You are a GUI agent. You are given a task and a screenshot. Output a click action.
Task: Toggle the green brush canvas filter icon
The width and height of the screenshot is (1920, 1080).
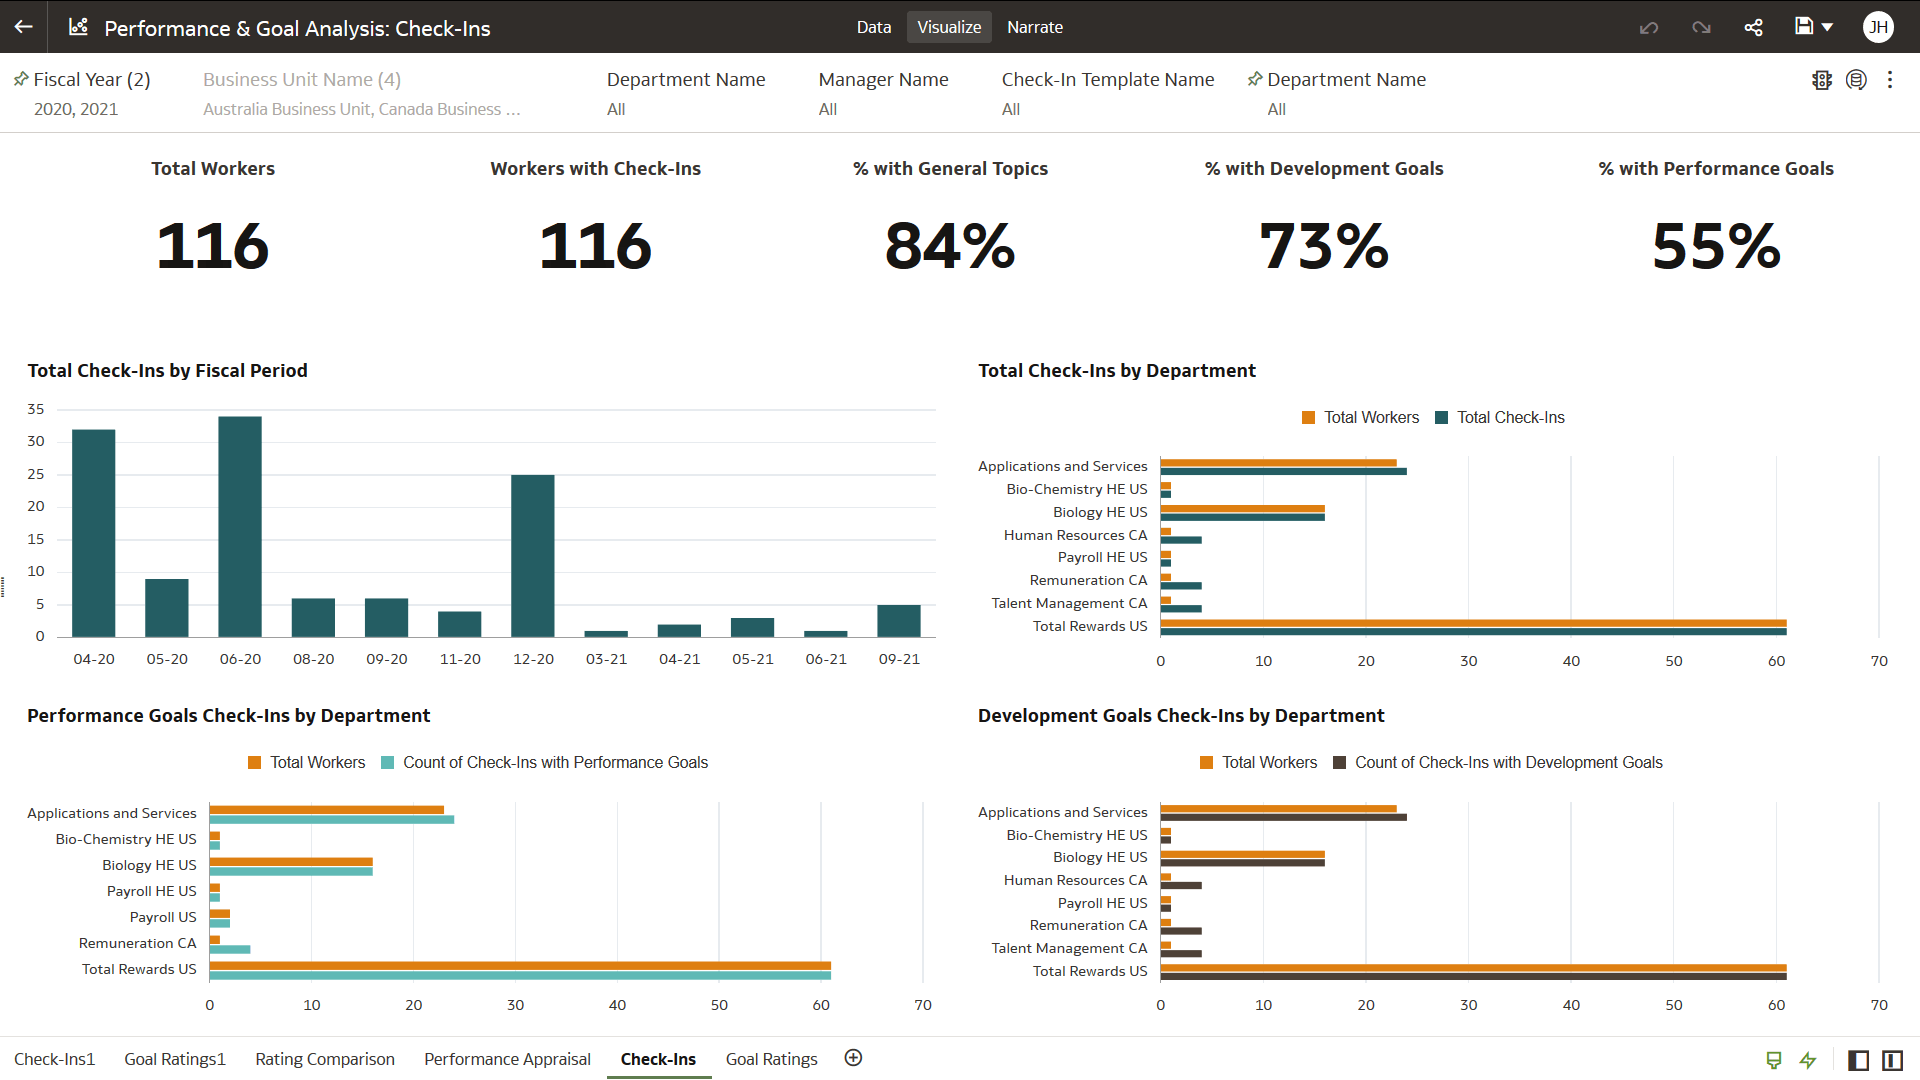coord(1773,1060)
